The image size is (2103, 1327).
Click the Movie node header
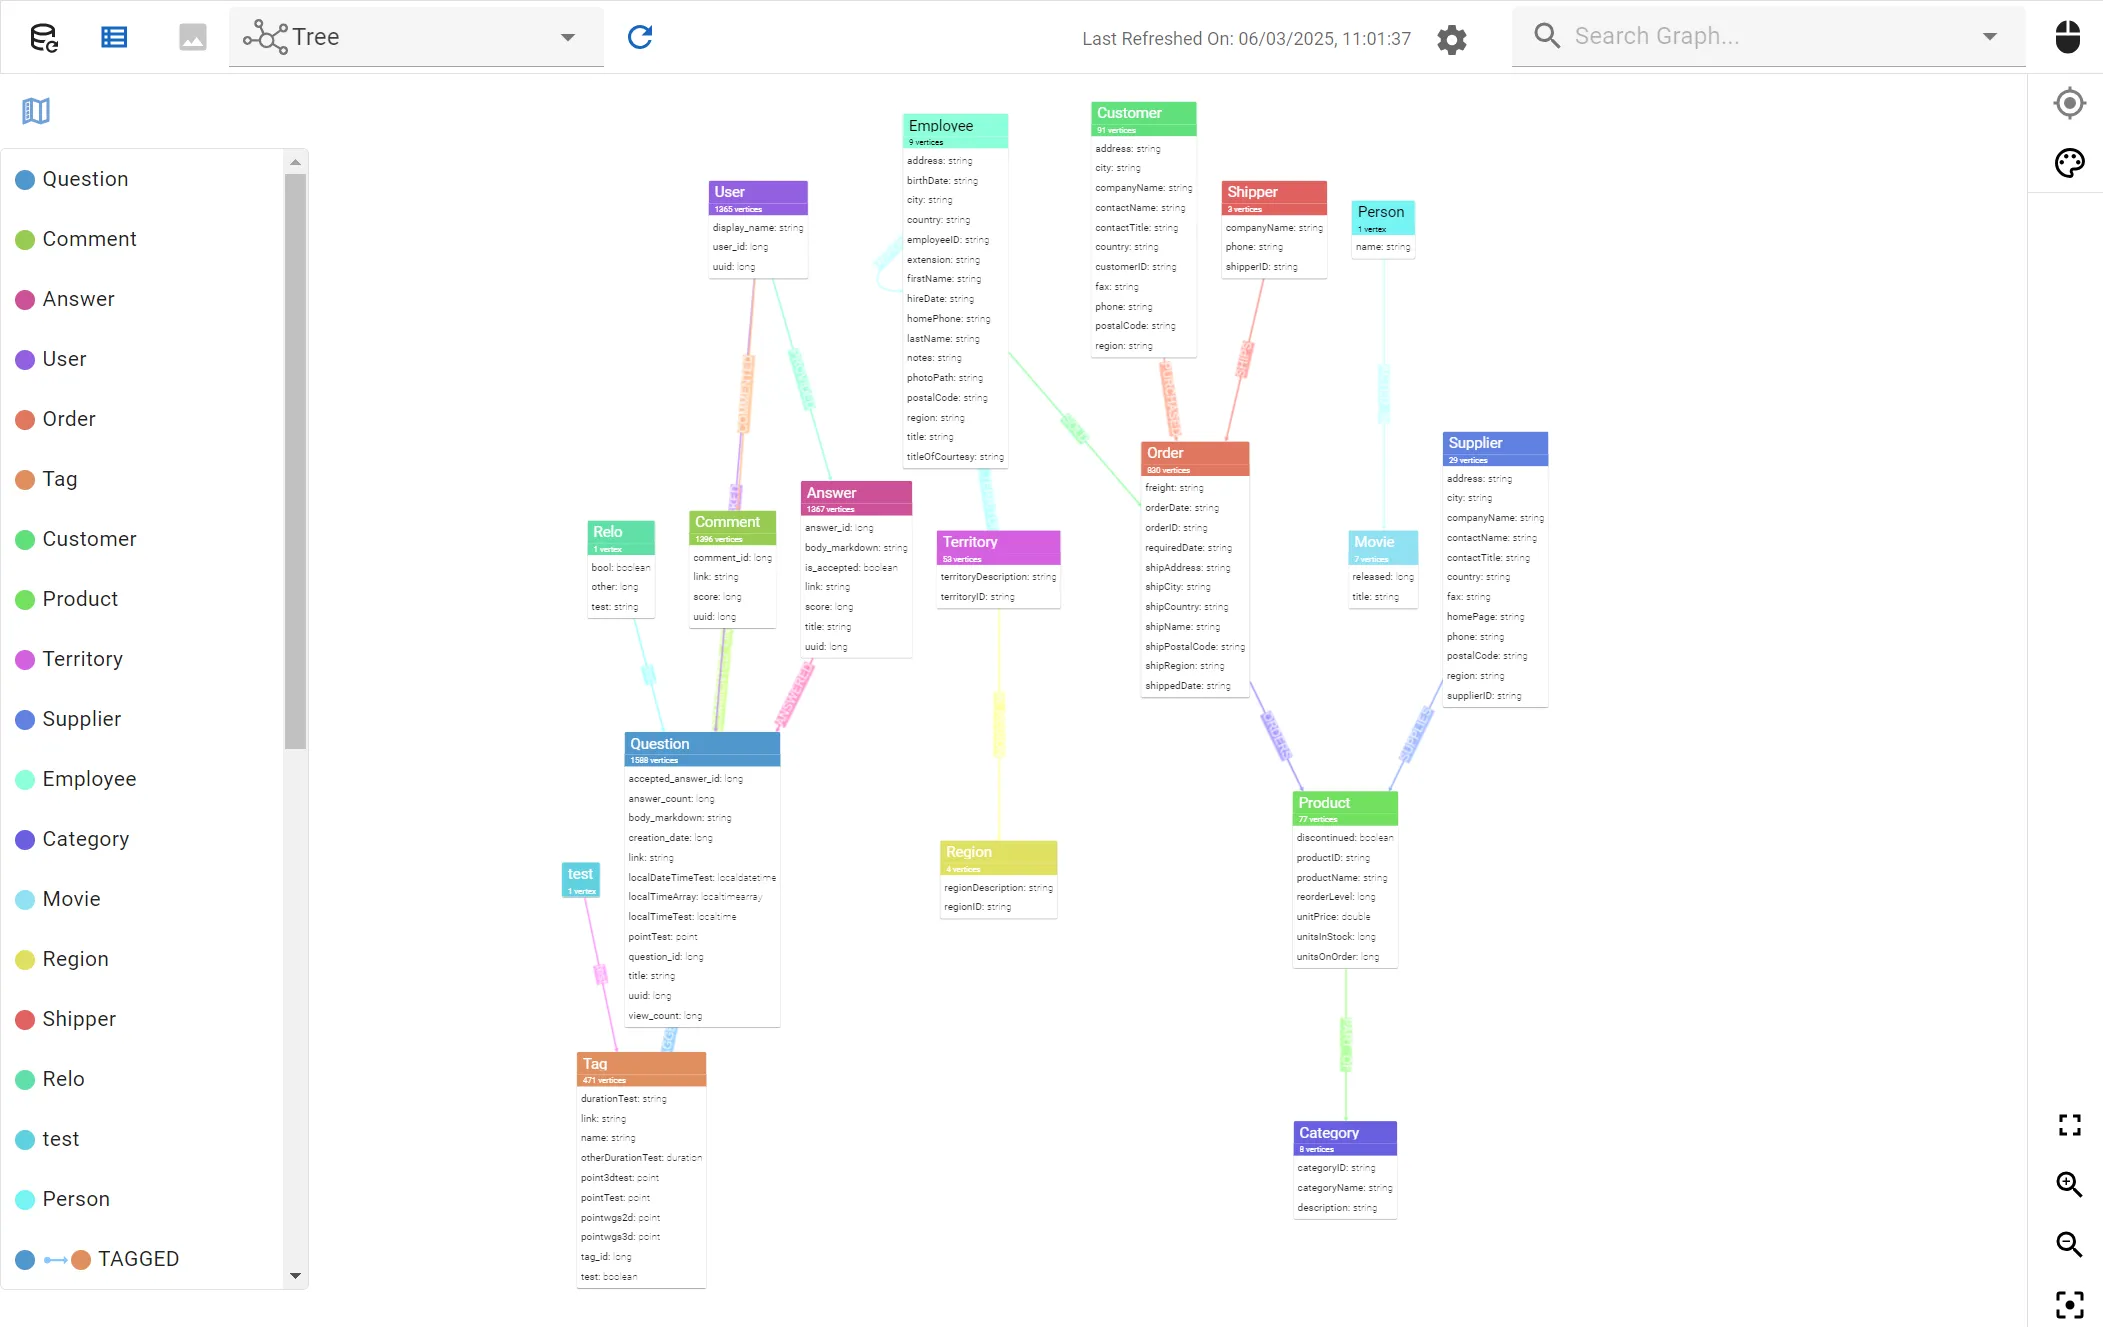coord(1383,548)
